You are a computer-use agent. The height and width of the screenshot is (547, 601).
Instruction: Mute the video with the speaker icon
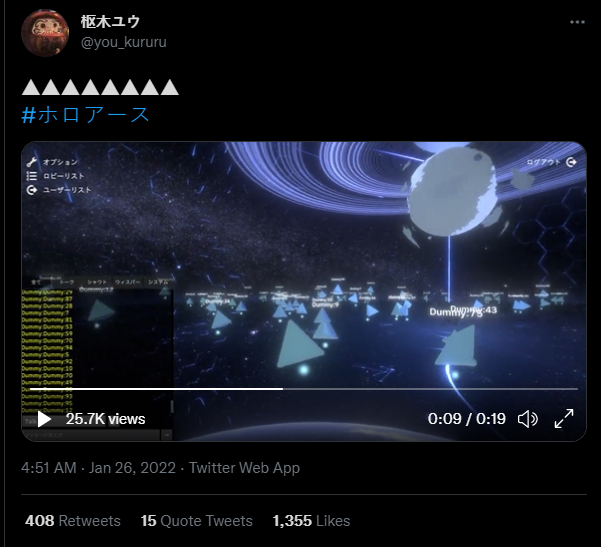point(528,419)
